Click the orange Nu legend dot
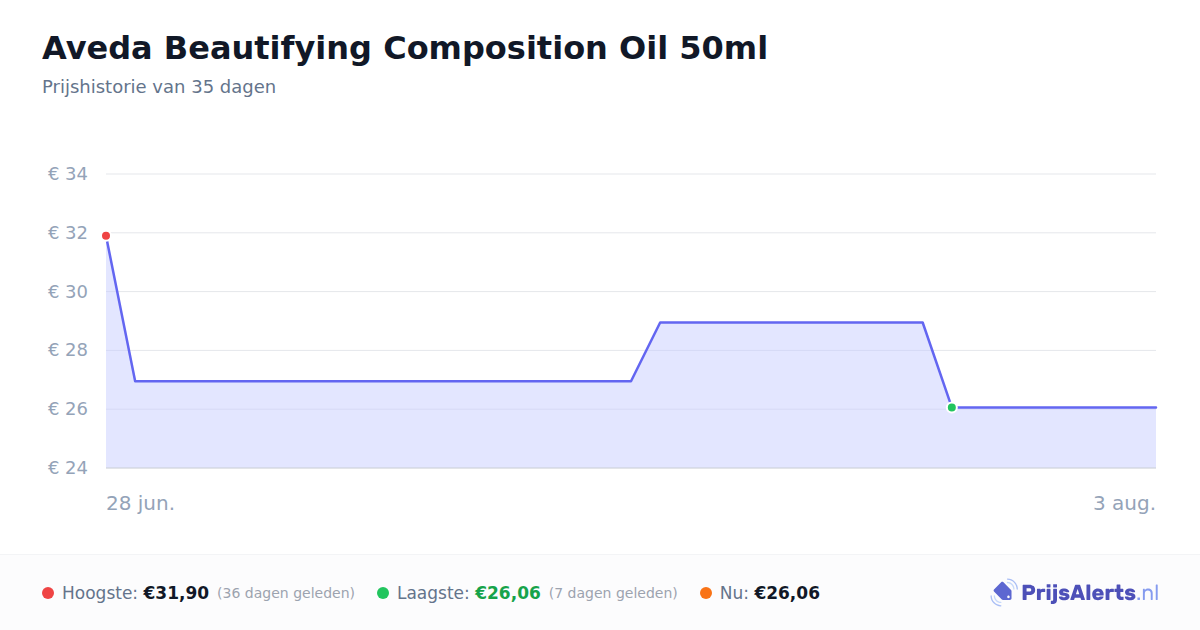Screen dimensions: 1200x630 (x=706, y=593)
